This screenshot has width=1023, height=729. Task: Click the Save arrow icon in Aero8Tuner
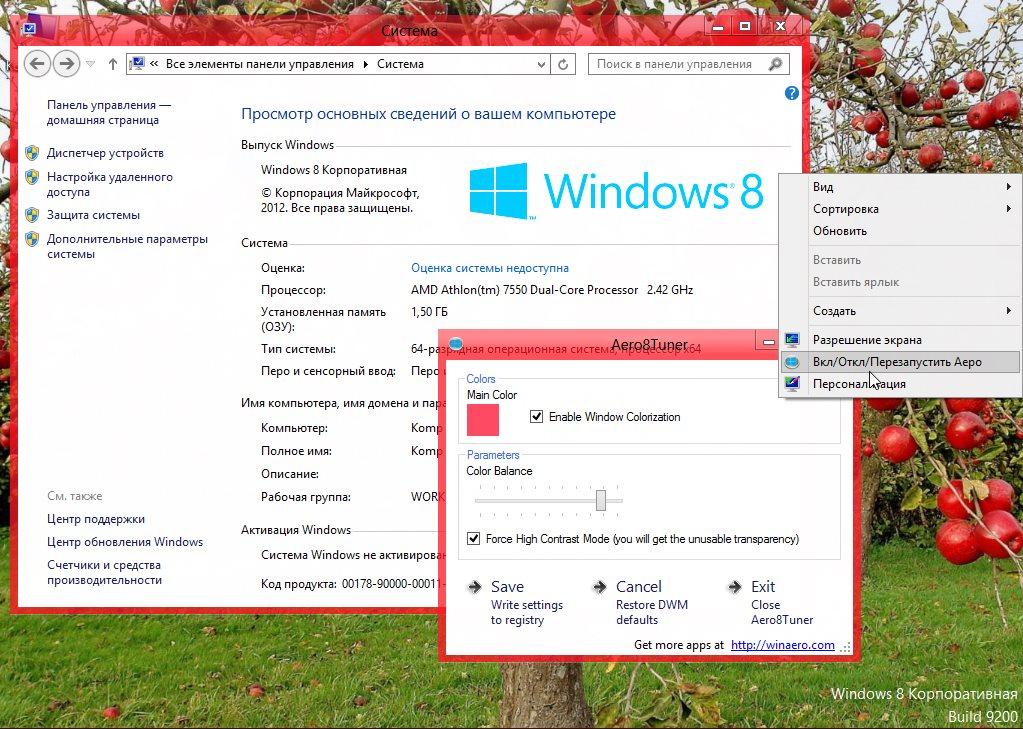pyautogui.click(x=474, y=587)
